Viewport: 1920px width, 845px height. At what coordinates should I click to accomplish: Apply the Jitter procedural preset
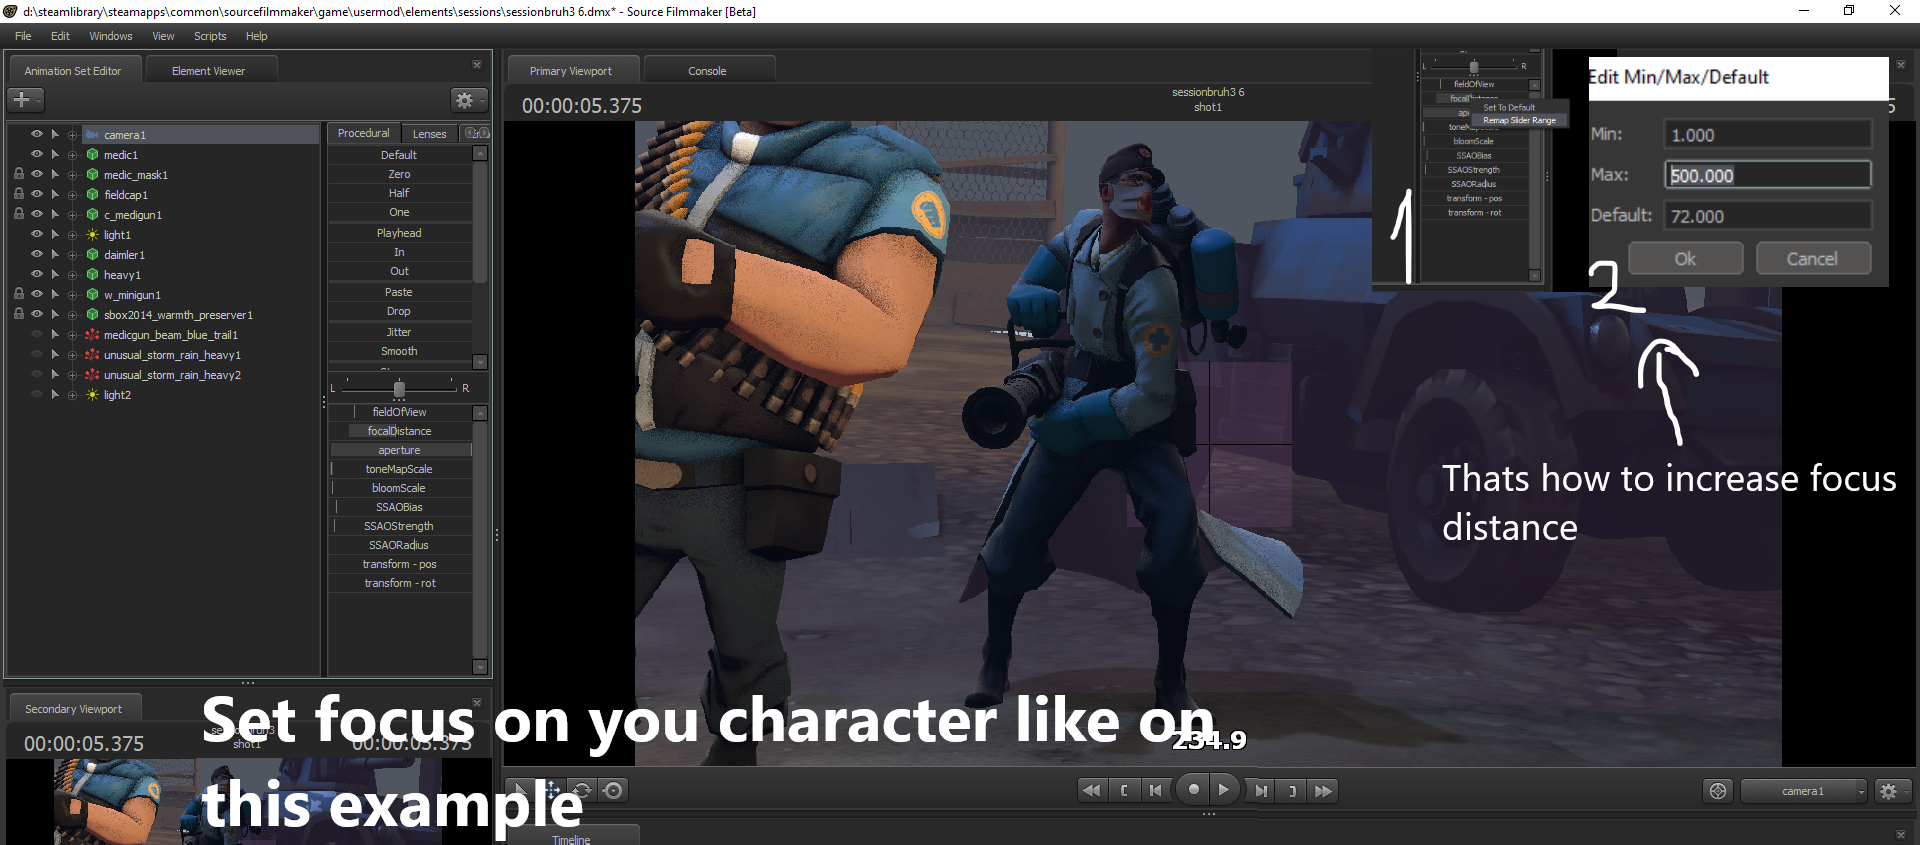click(x=399, y=332)
